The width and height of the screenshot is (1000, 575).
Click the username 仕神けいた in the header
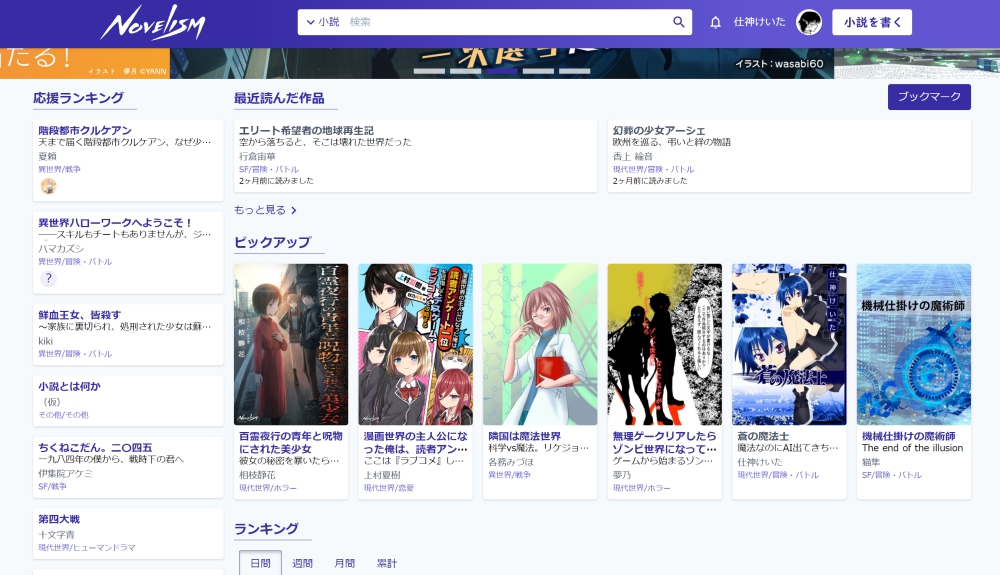coord(759,22)
